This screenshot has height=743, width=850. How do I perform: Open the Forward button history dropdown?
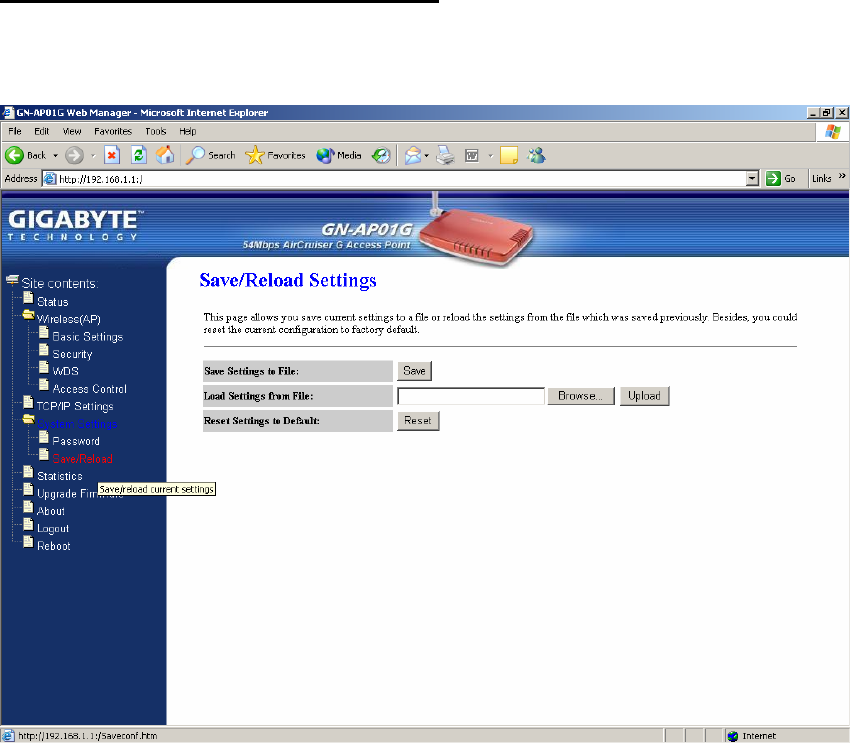93,156
